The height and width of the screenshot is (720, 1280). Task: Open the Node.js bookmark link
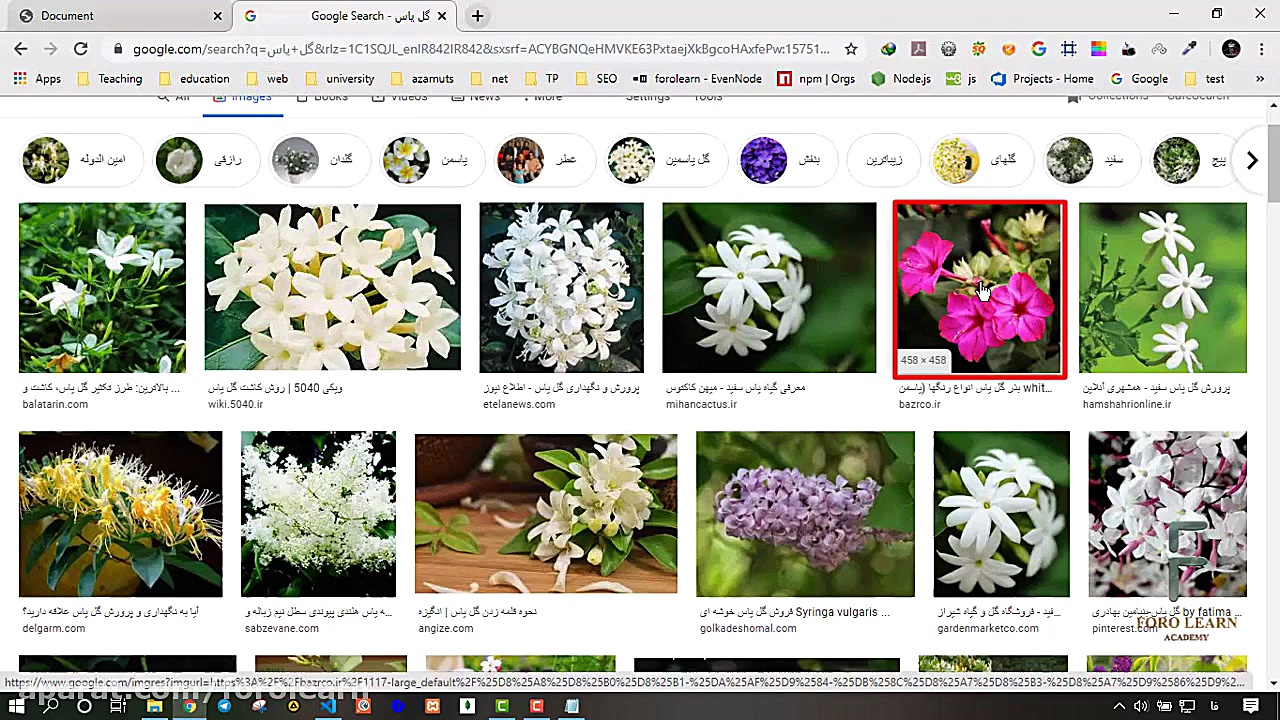[x=901, y=79]
